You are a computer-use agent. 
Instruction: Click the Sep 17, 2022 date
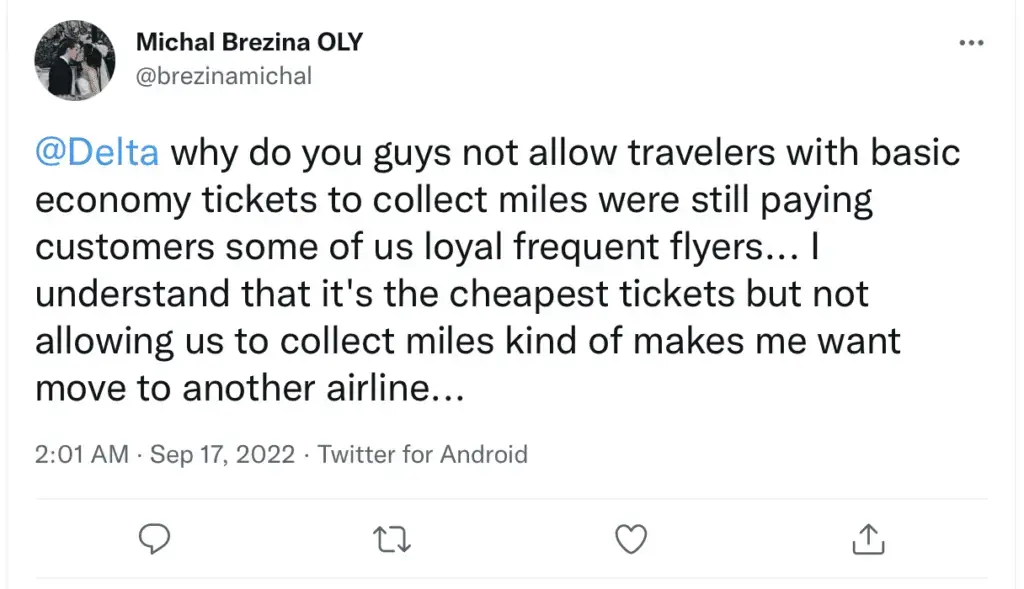222,454
